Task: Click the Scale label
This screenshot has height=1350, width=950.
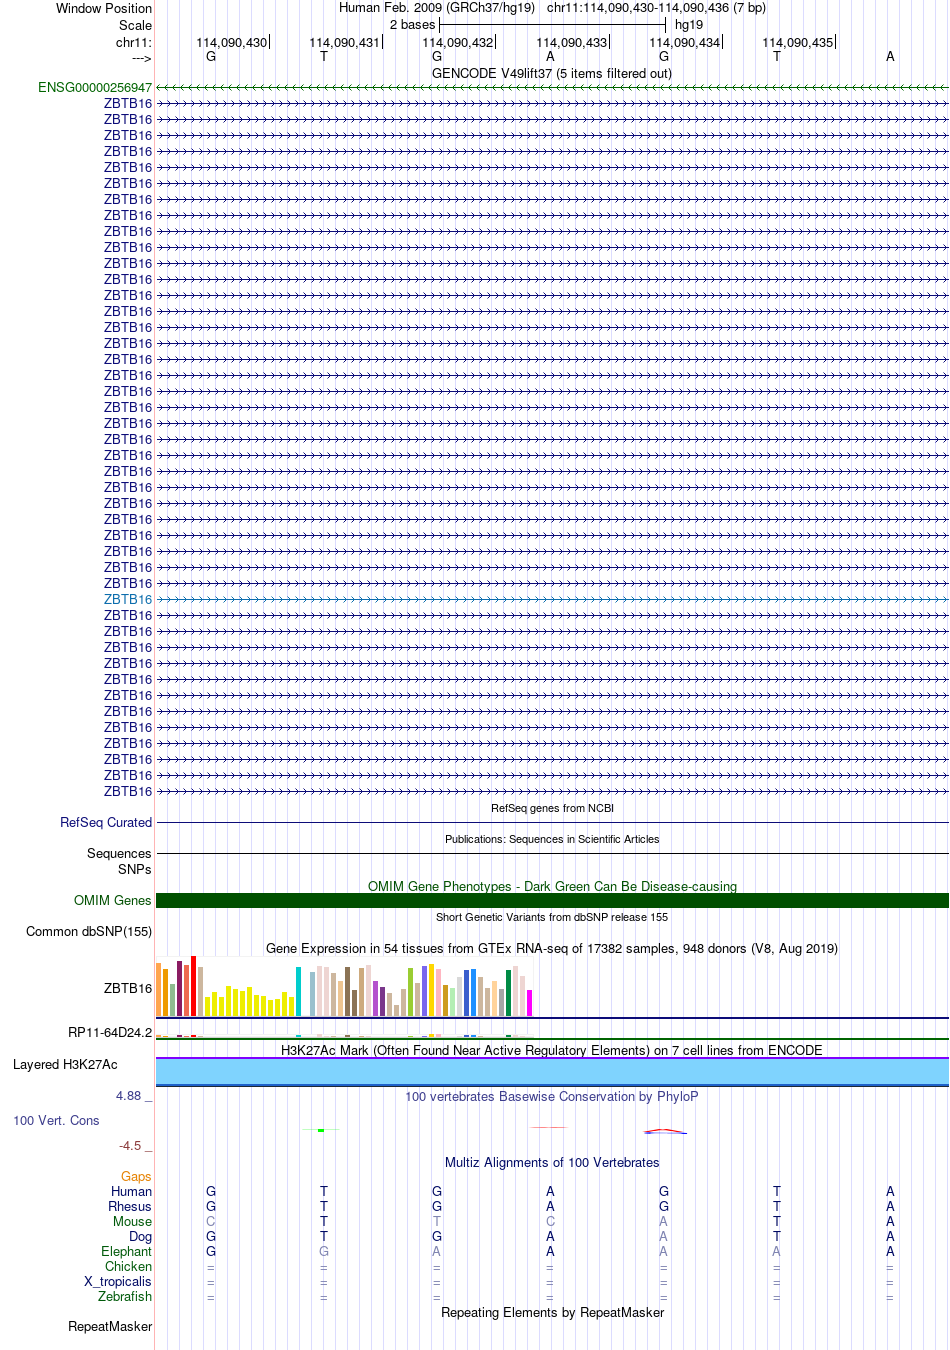Action: point(136,26)
